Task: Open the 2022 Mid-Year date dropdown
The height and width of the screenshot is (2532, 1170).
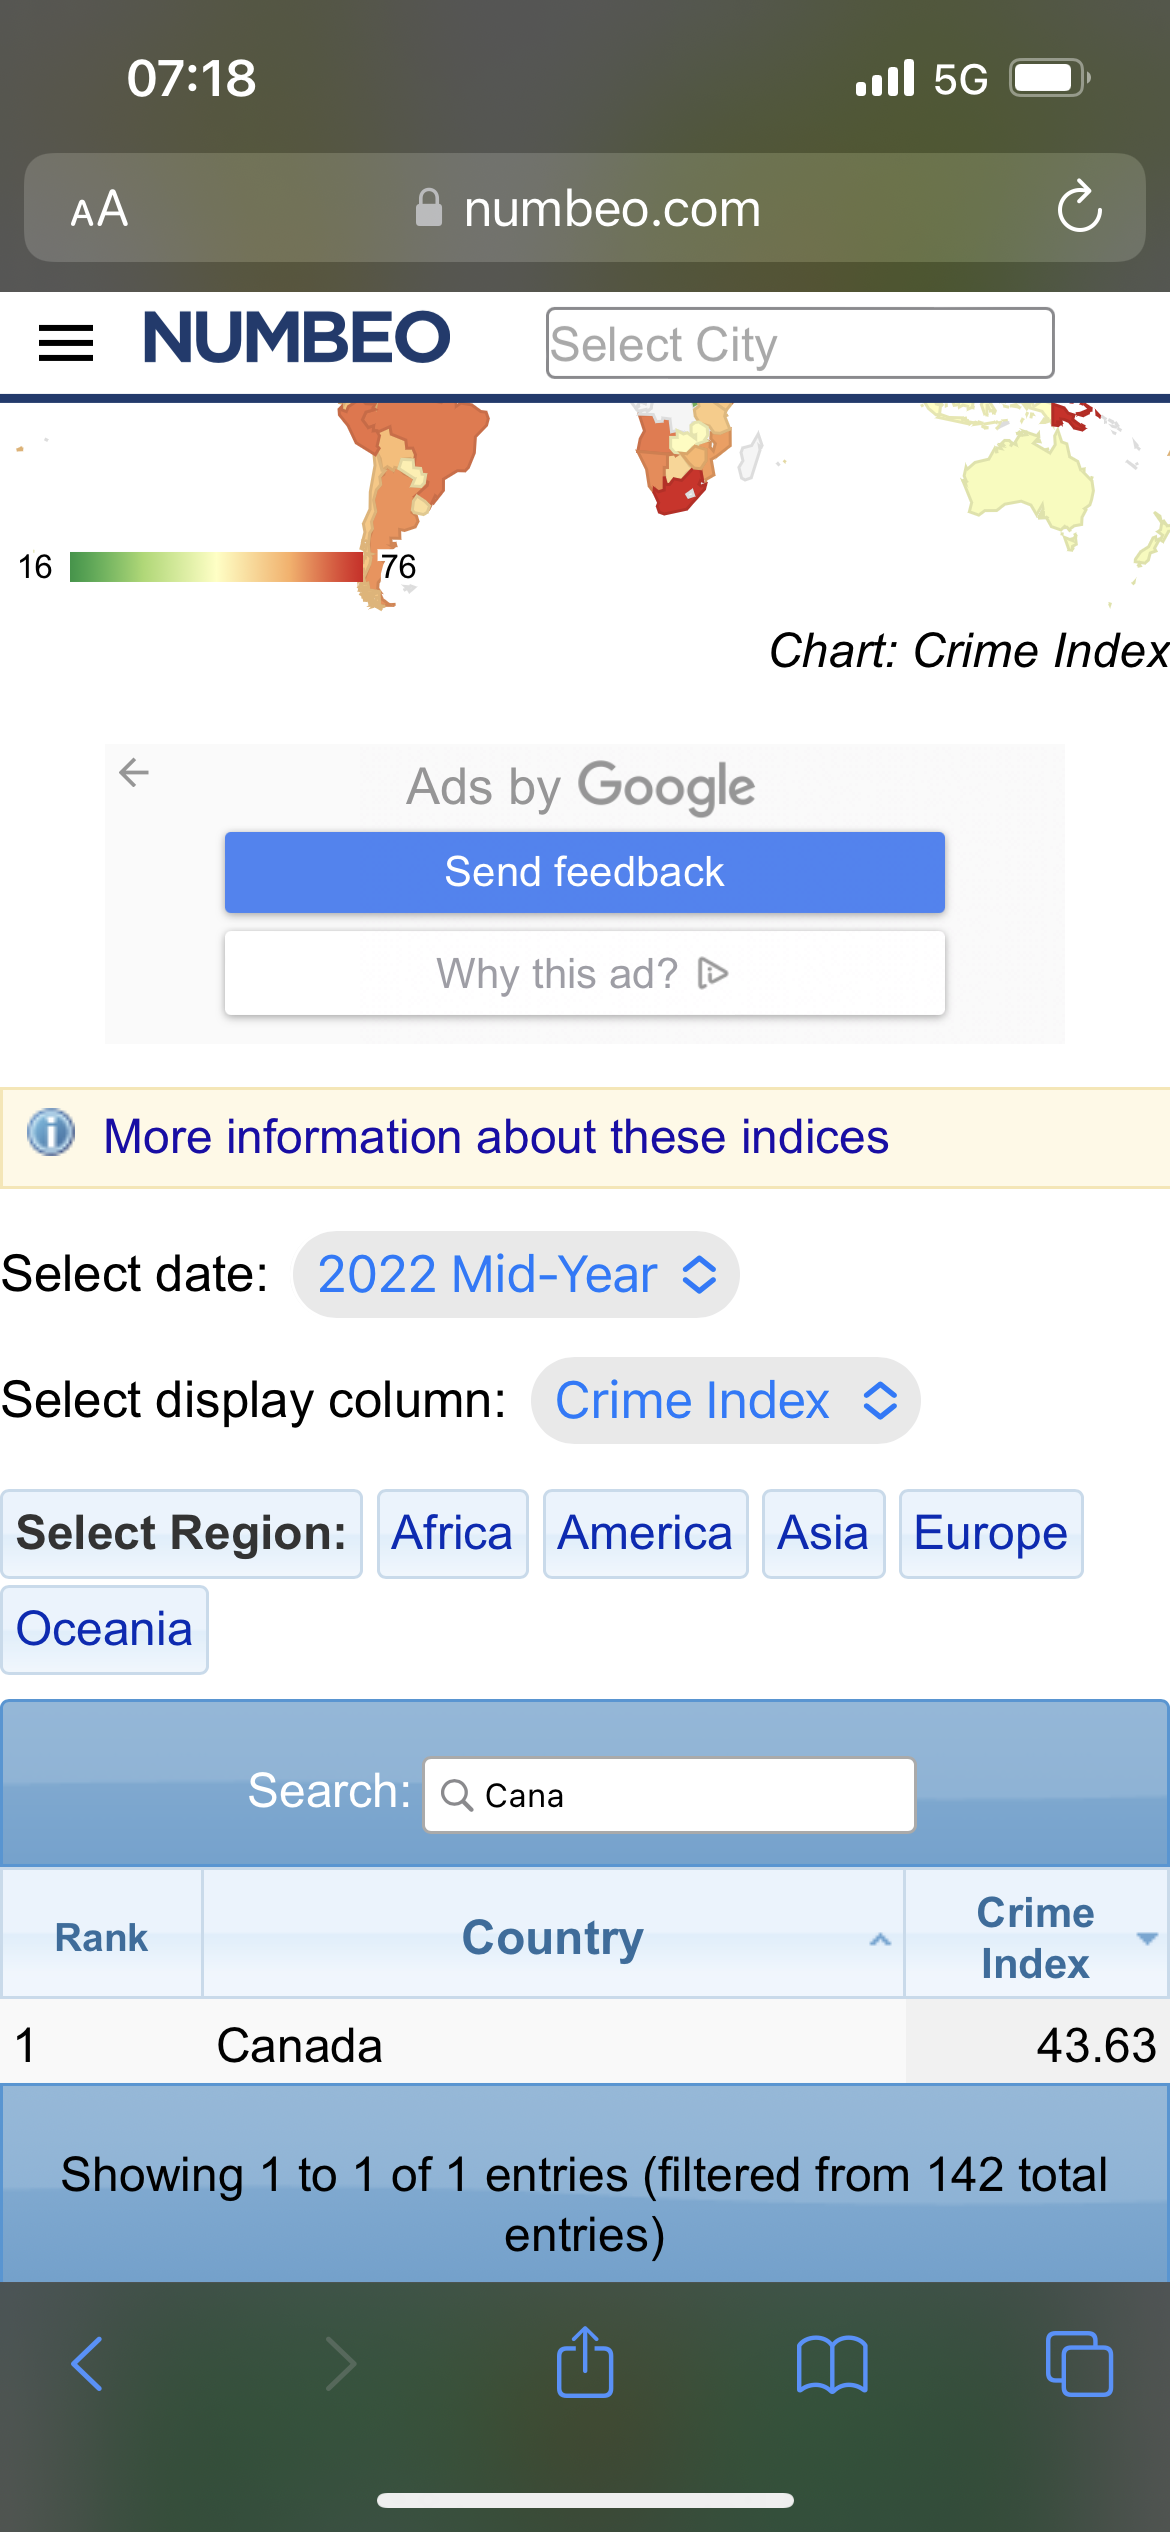Action: coord(516,1275)
